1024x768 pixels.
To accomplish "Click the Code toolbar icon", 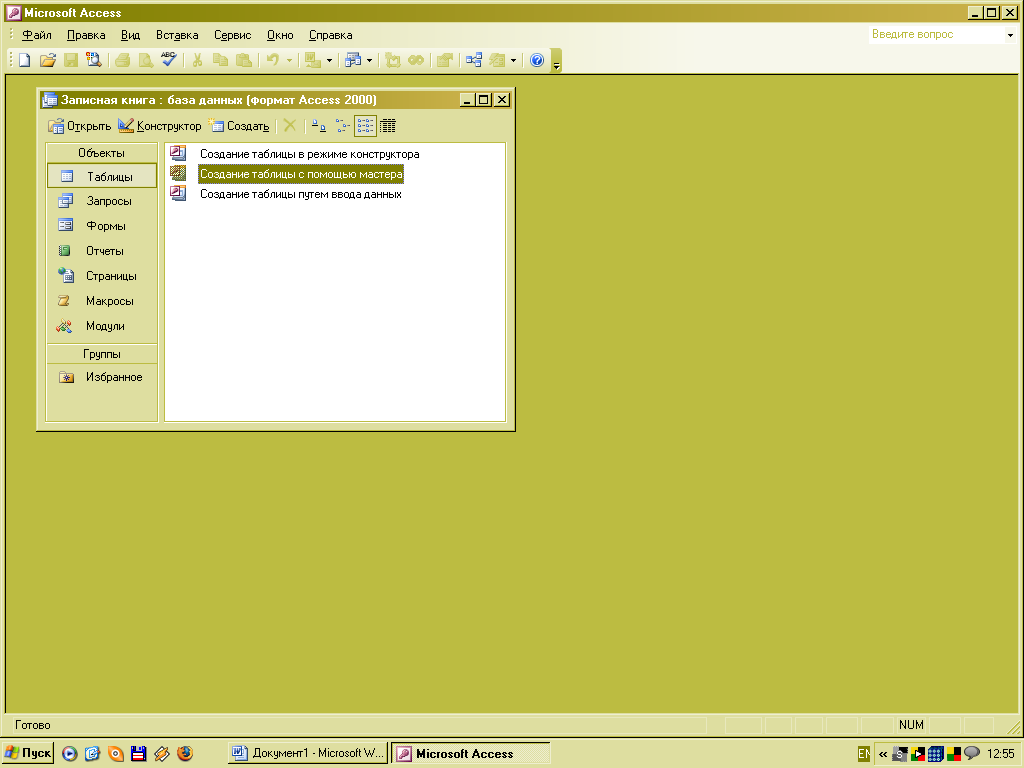I will click(392, 60).
